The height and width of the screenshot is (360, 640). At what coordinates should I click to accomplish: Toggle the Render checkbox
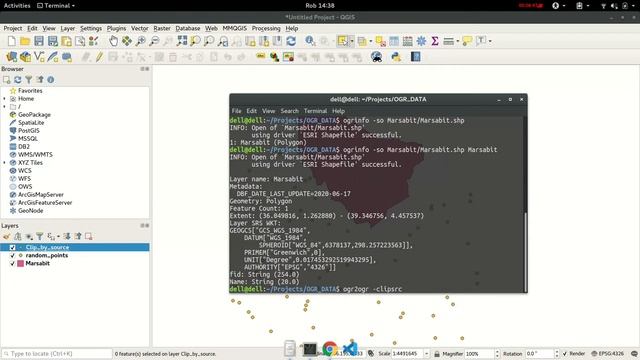coord(565,353)
